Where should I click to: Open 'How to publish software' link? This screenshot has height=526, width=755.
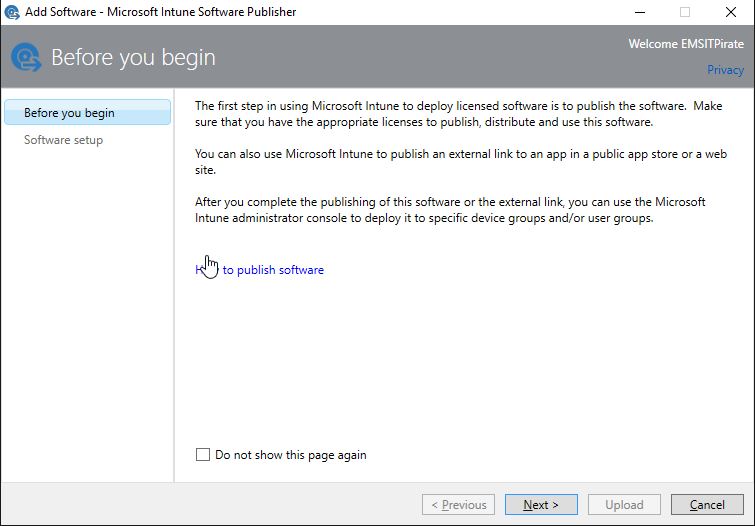[x=259, y=270]
